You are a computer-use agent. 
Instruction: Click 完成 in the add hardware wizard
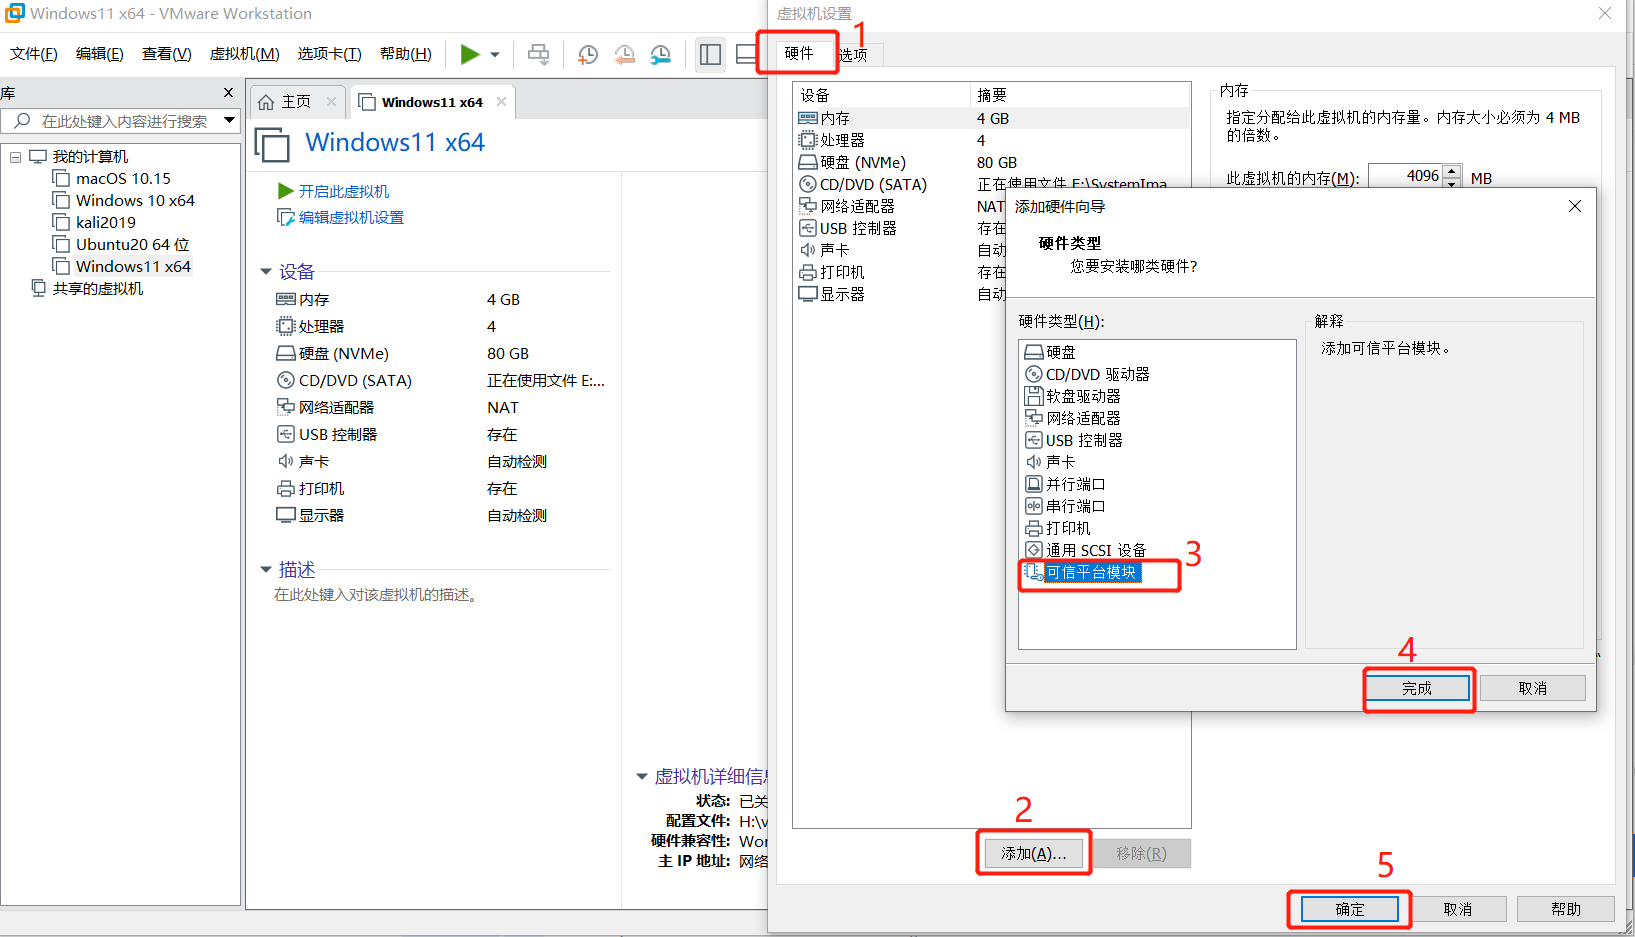click(x=1417, y=688)
